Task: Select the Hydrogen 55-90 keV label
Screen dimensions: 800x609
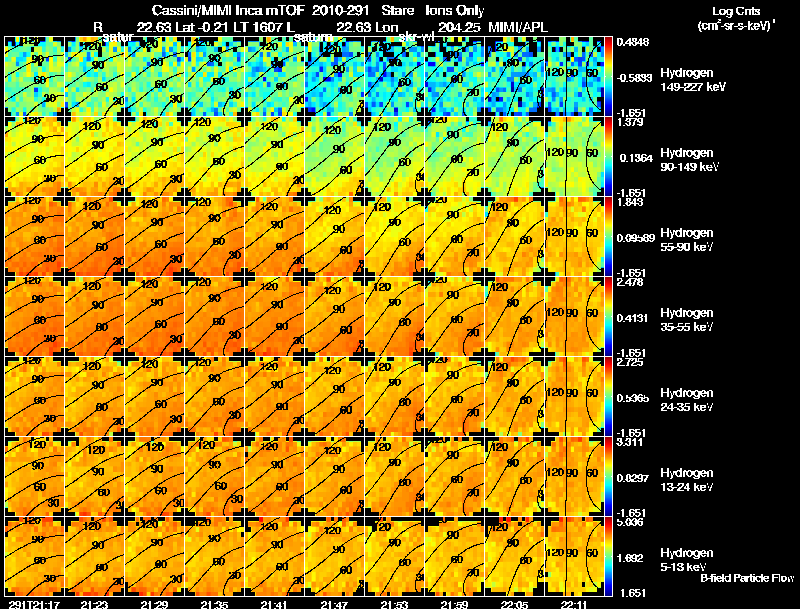Action: pos(687,240)
